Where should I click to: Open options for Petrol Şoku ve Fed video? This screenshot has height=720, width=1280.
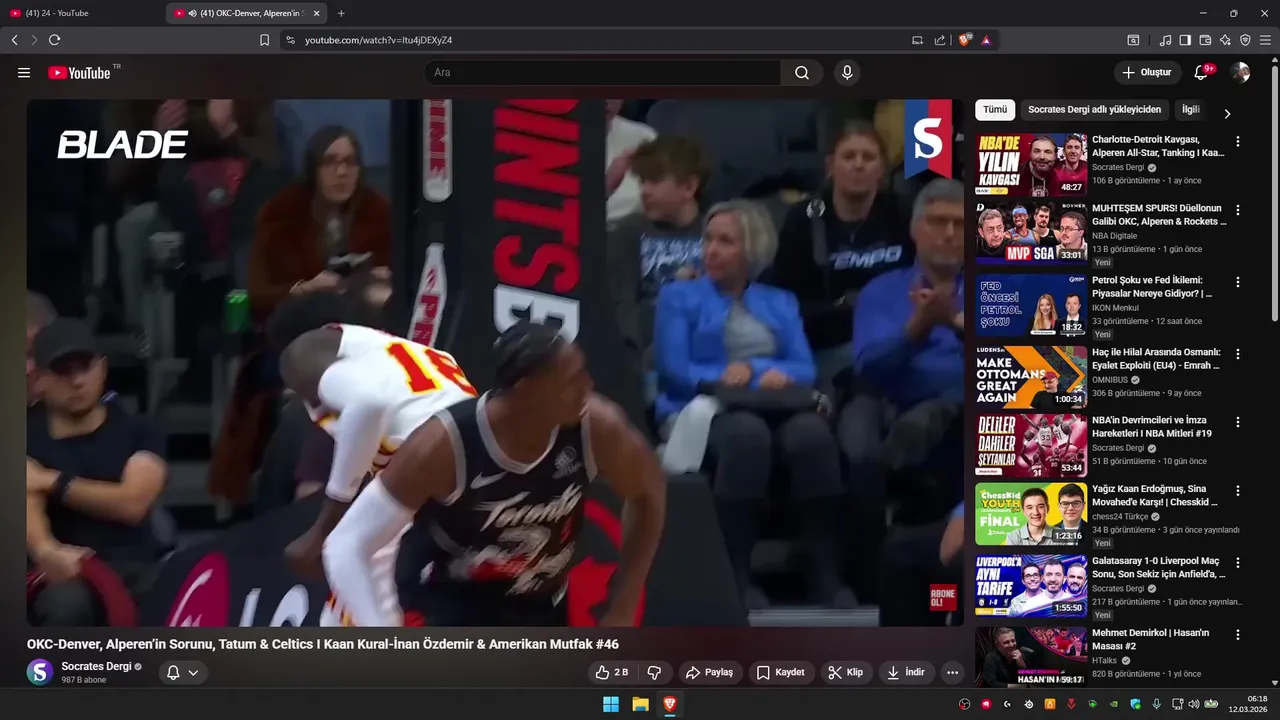[1238, 283]
